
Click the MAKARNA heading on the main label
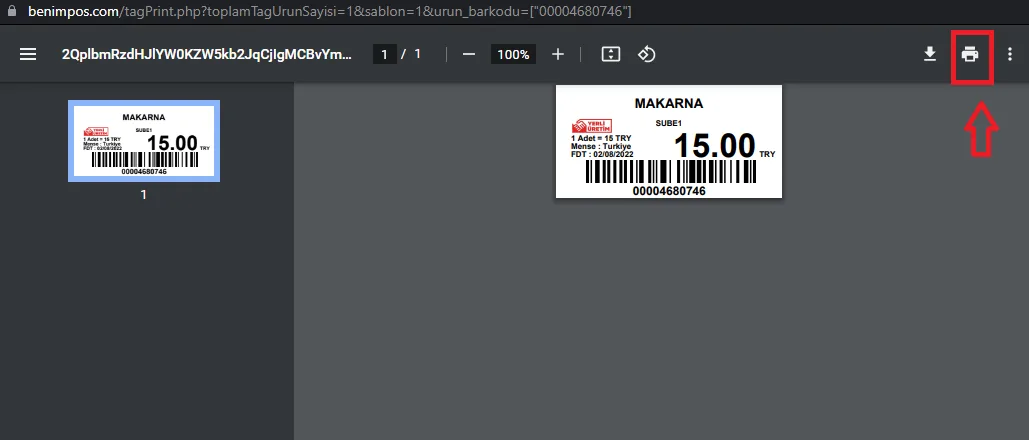point(669,103)
